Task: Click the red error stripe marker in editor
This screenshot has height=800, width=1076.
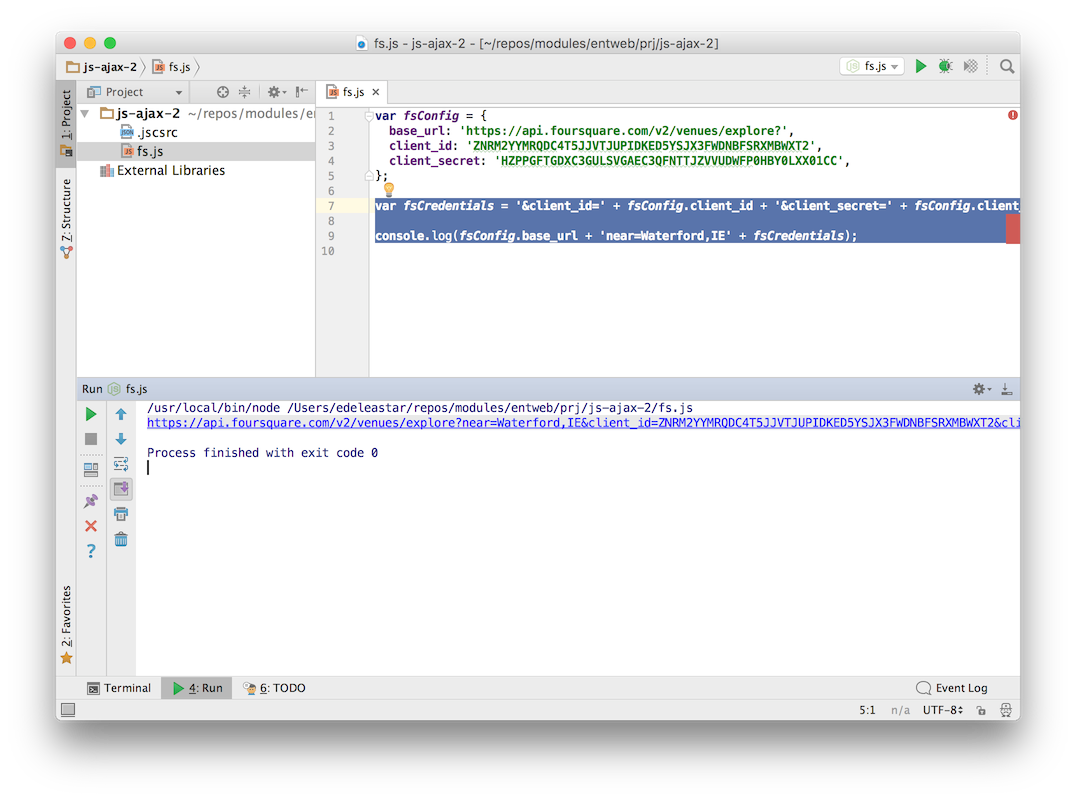Action: 1012,228
